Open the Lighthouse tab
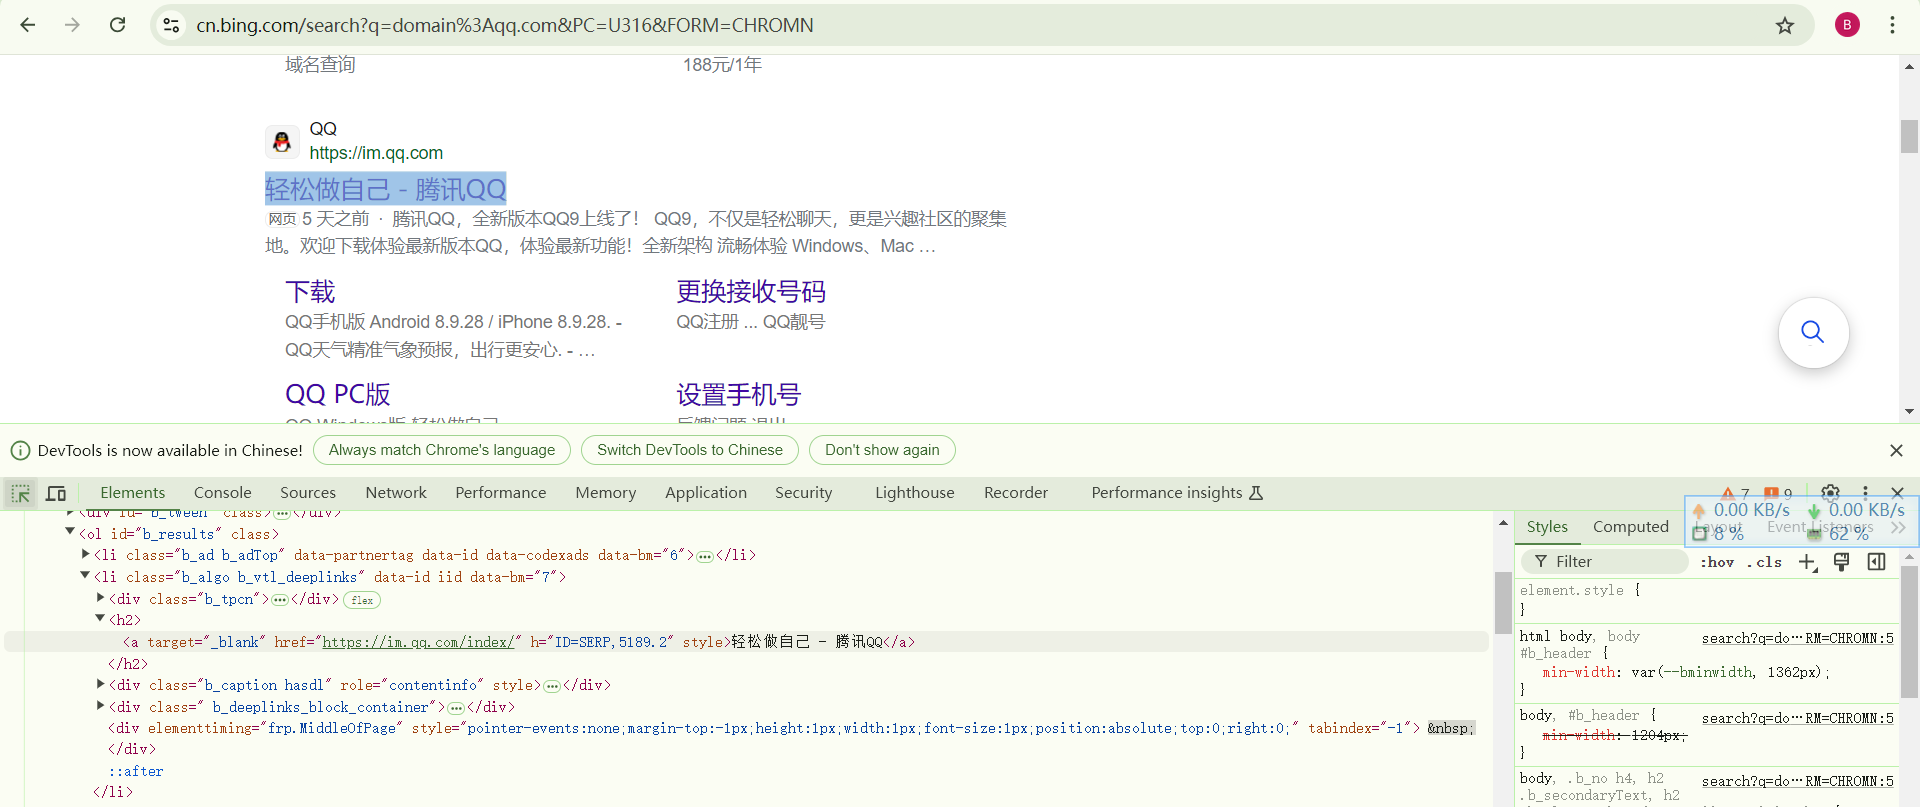The width and height of the screenshot is (1920, 807). click(x=915, y=492)
